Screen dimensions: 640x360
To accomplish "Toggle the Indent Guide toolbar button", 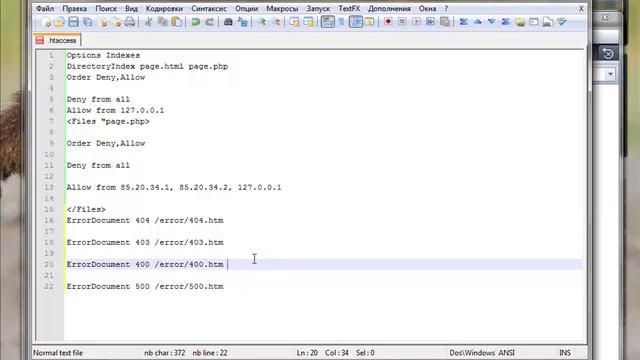I will coord(356,22).
